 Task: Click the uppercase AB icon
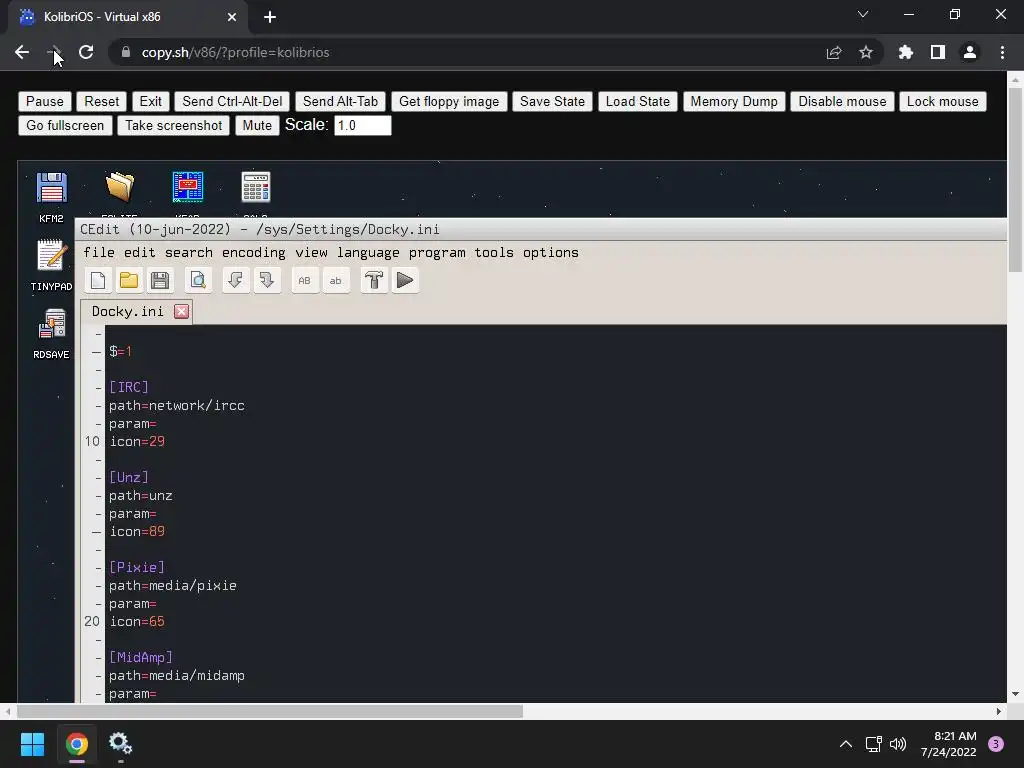[x=304, y=280]
